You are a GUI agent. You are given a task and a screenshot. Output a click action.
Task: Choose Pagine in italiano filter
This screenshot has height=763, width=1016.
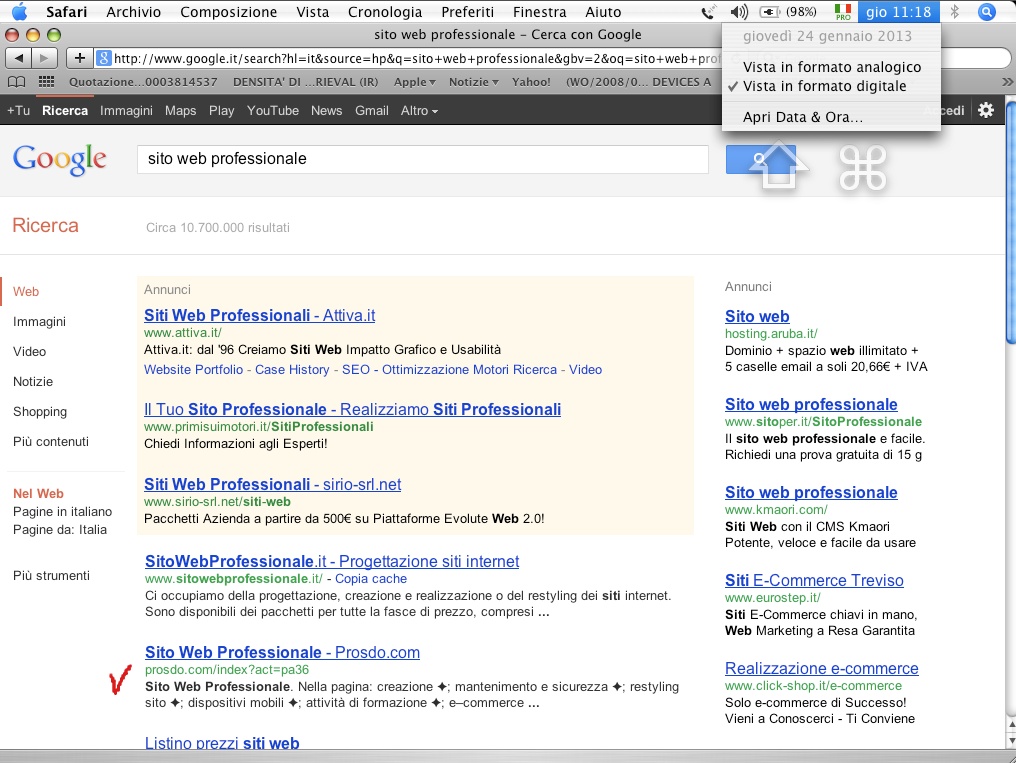point(62,512)
